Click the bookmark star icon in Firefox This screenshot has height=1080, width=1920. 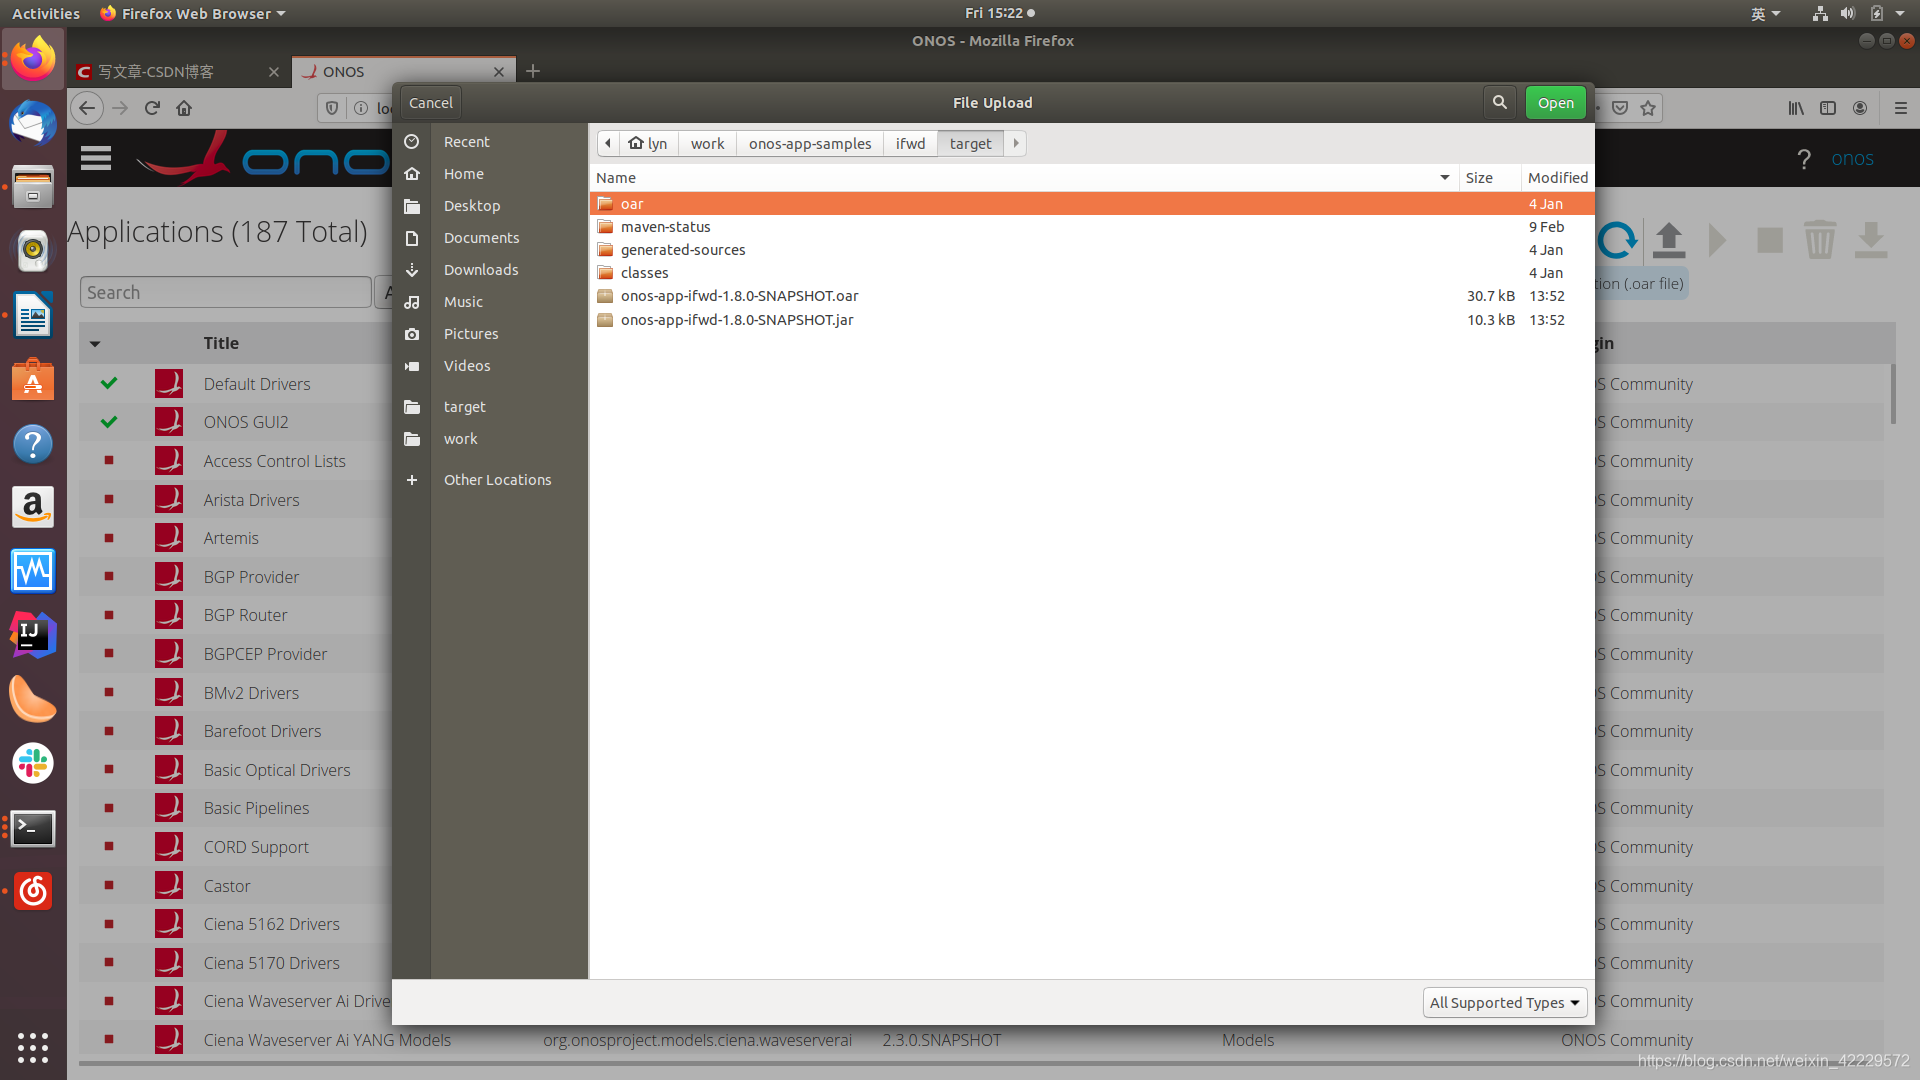pyautogui.click(x=1648, y=108)
